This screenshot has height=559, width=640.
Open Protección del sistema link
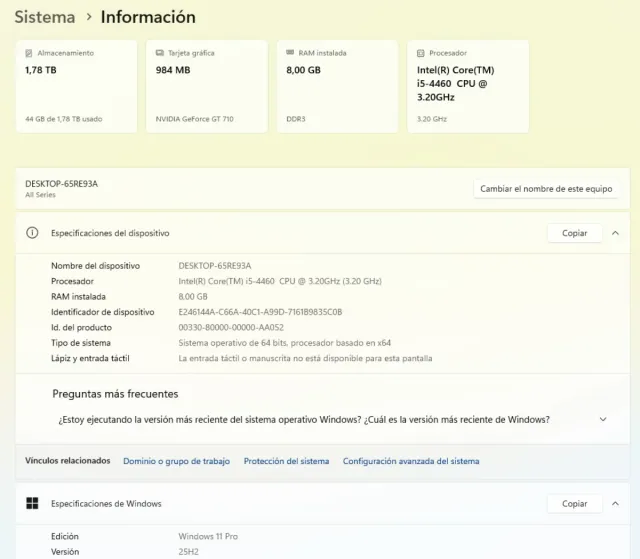286,461
